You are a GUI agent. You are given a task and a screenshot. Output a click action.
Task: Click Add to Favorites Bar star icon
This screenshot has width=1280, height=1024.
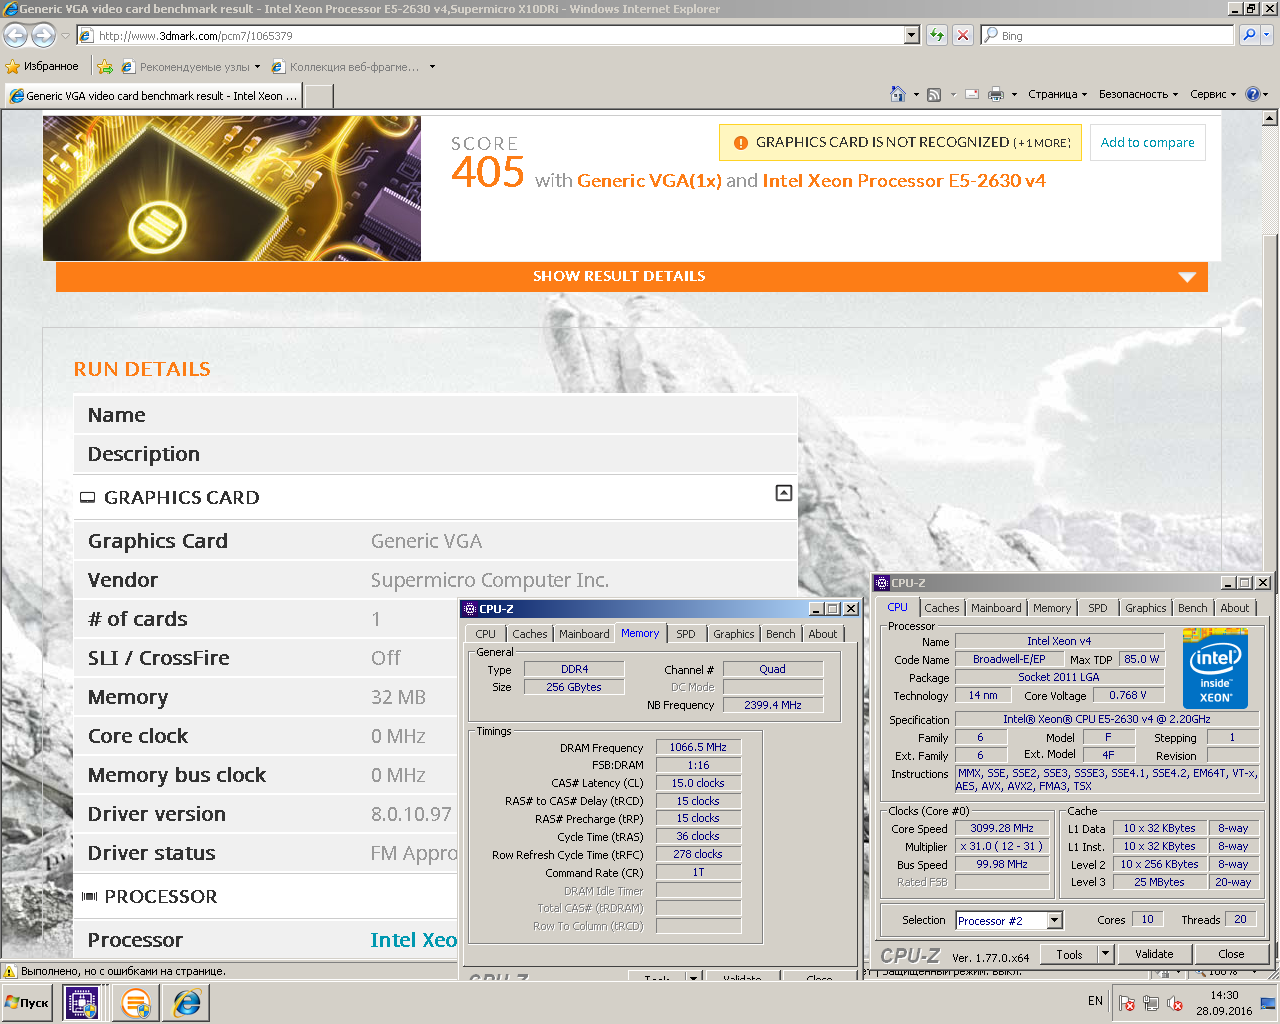coord(105,67)
